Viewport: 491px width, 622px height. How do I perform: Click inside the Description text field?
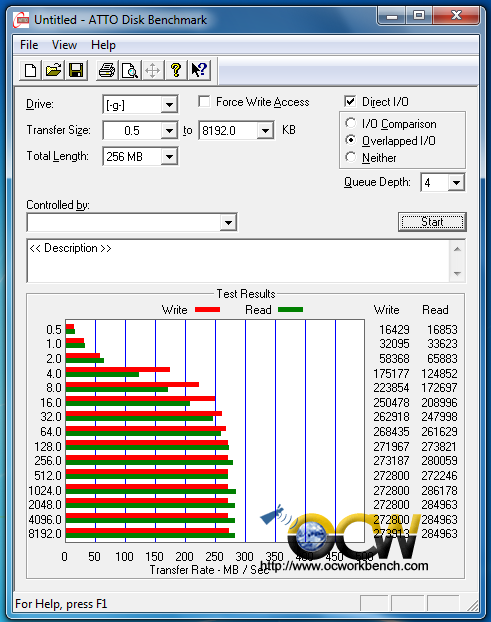[x=239, y=261]
